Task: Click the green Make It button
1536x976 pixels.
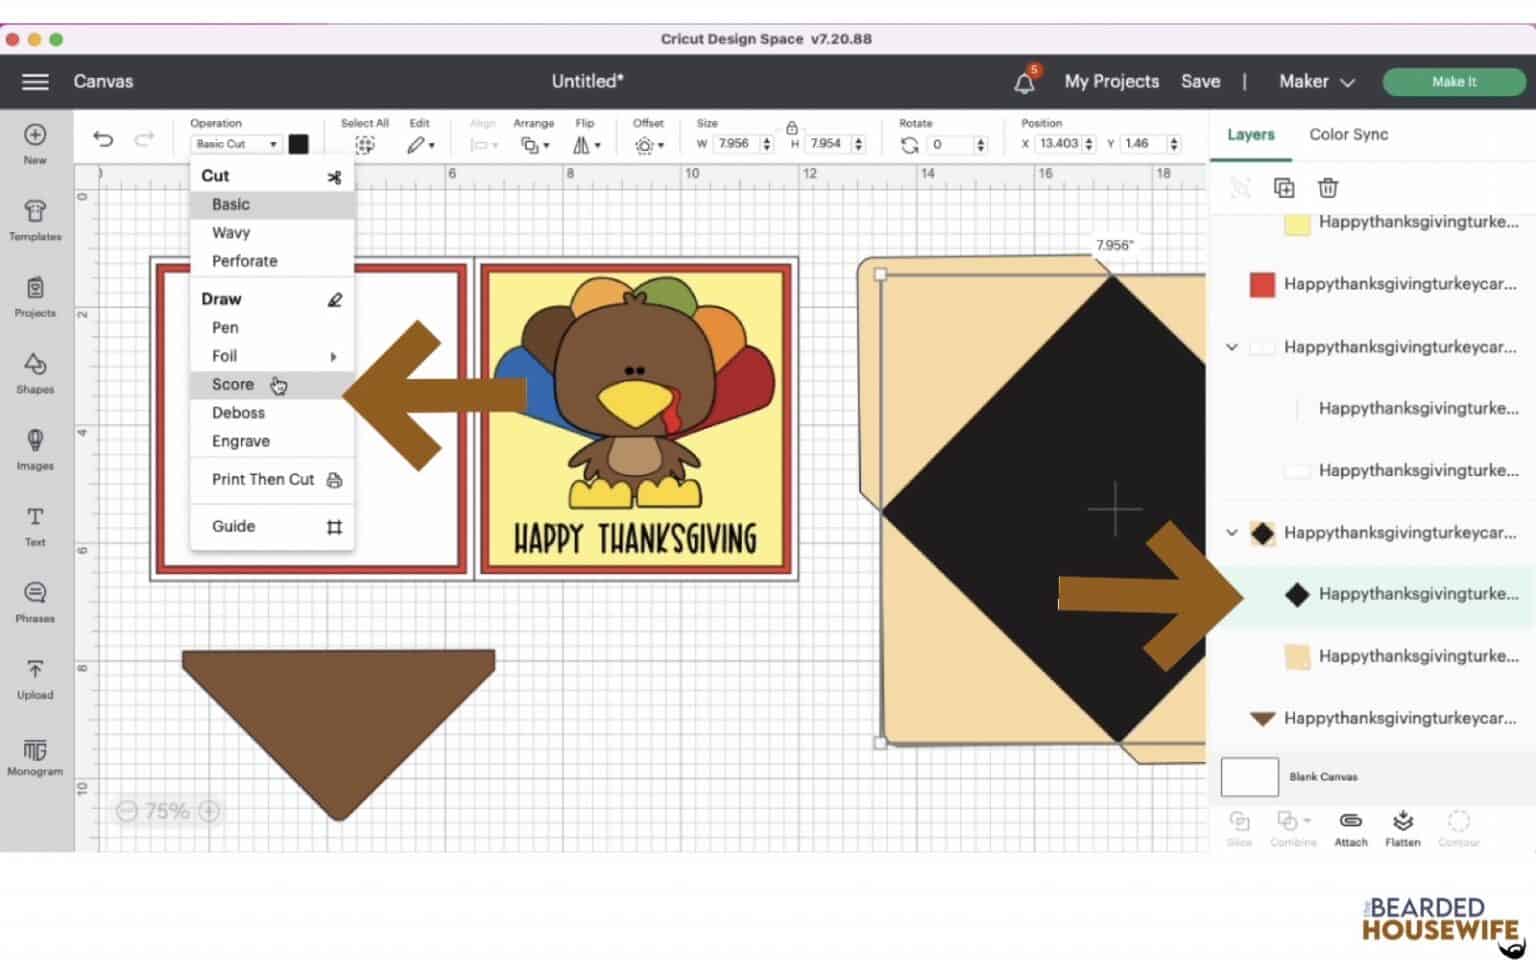Action: point(1453,82)
